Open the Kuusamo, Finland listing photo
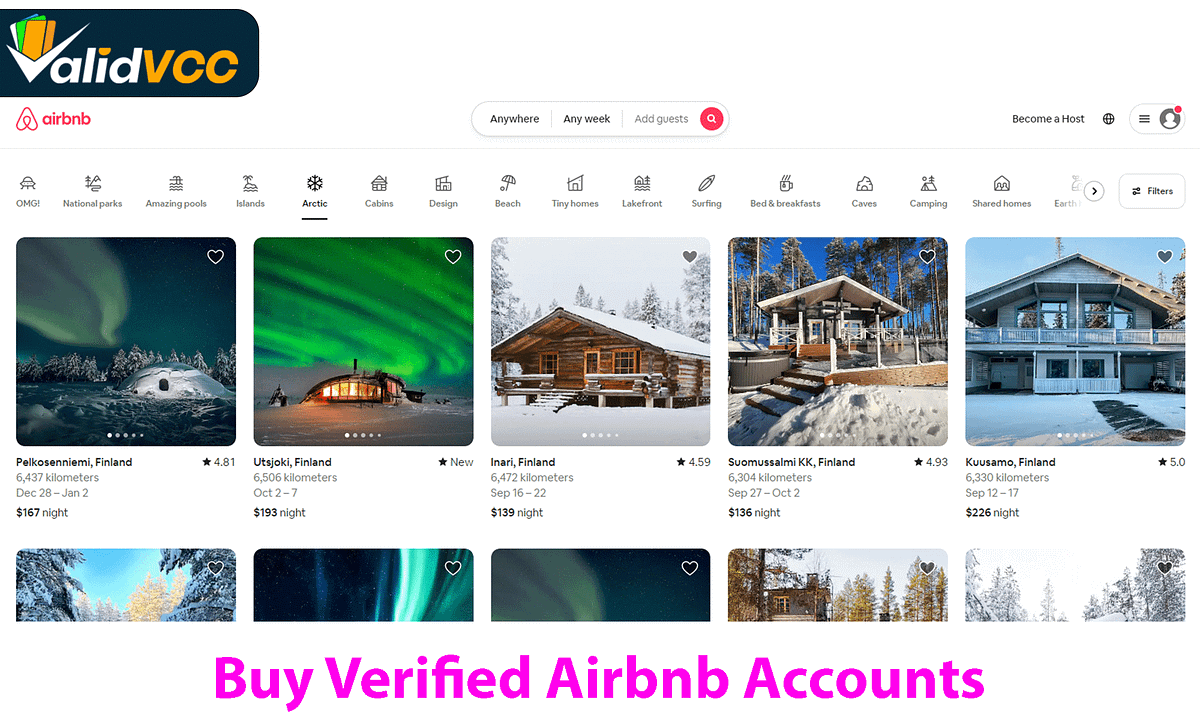The height and width of the screenshot is (720, 1200). click(1075, 341)
